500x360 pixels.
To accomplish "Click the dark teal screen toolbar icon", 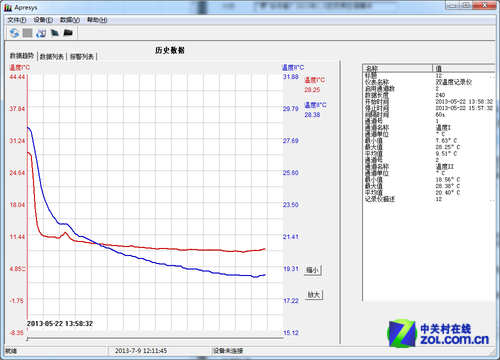I will (55, 33).
